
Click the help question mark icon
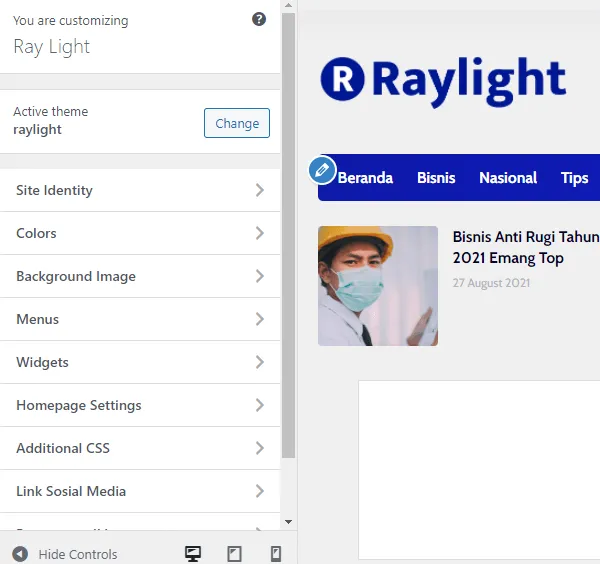pyautogui.click(x=259, y=19)
